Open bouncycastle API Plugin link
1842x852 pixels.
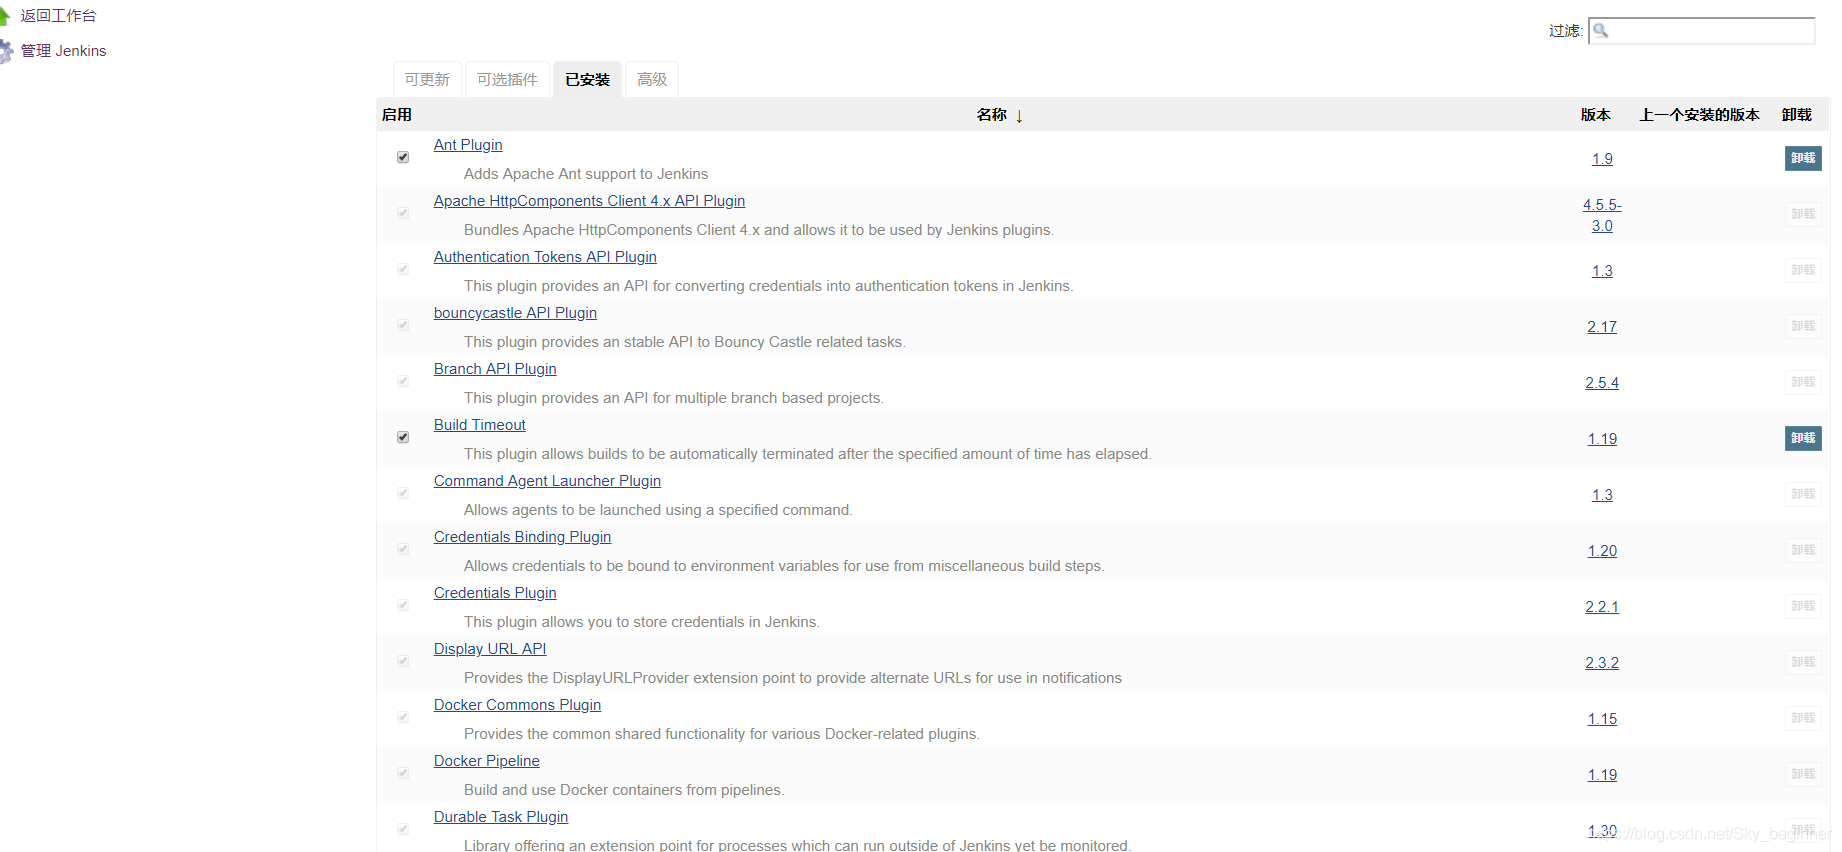[515, 313]
